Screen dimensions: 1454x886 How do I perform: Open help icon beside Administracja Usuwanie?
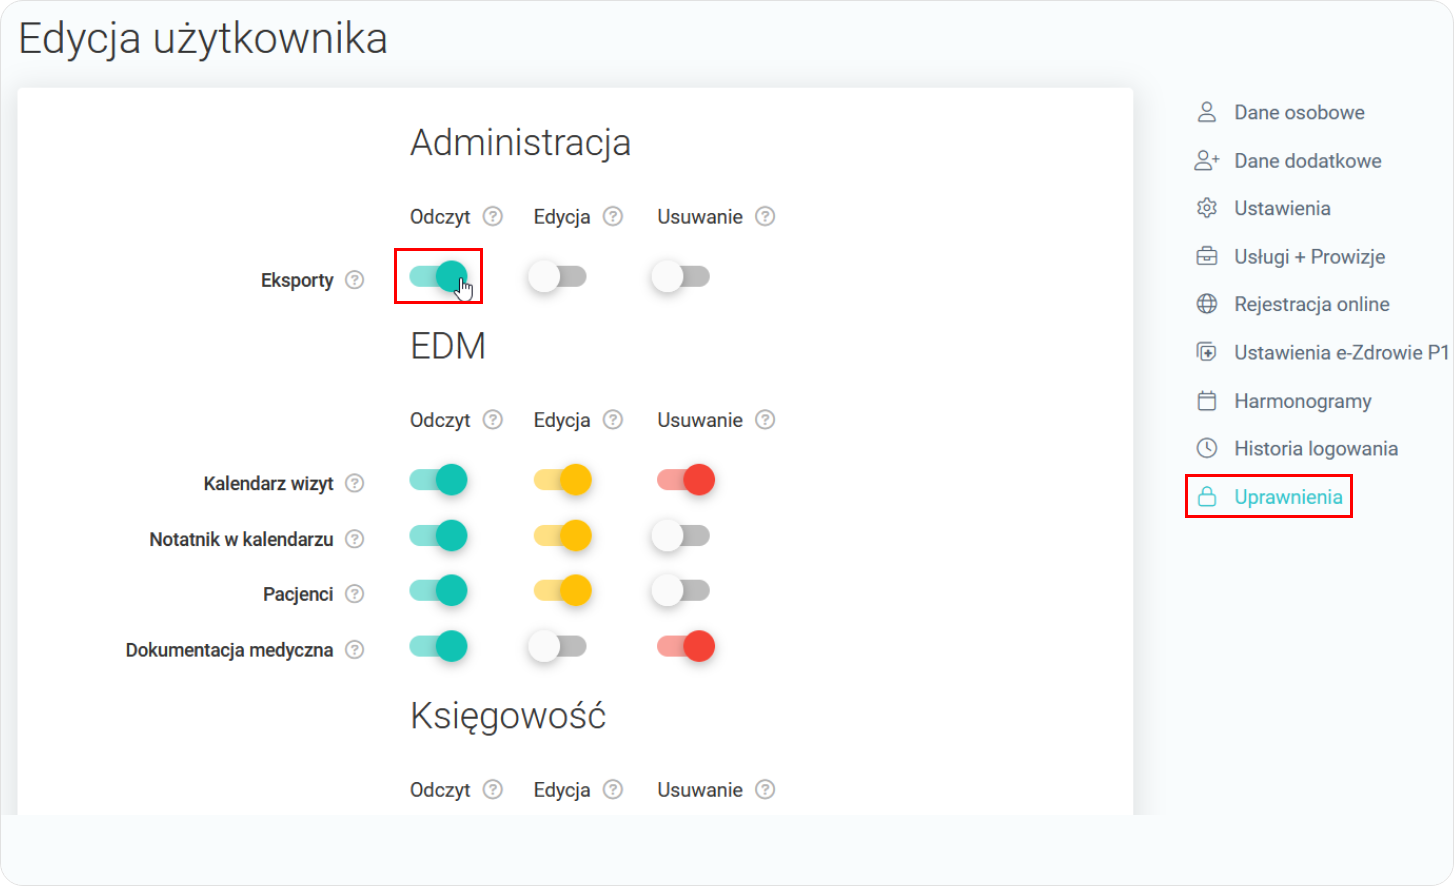coord(765,216)
